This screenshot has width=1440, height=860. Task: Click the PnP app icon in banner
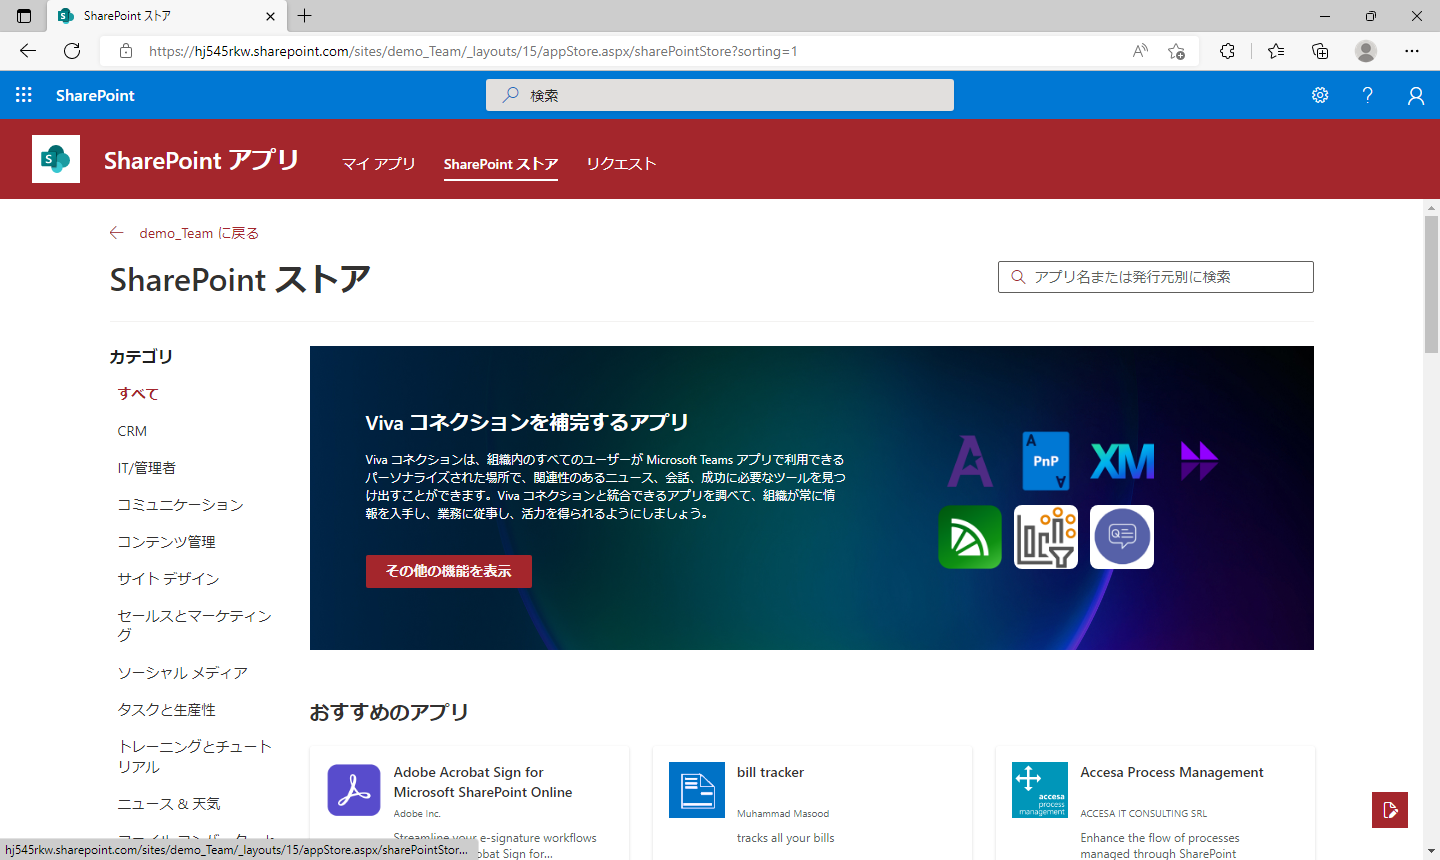click(x=1046, y=461)
